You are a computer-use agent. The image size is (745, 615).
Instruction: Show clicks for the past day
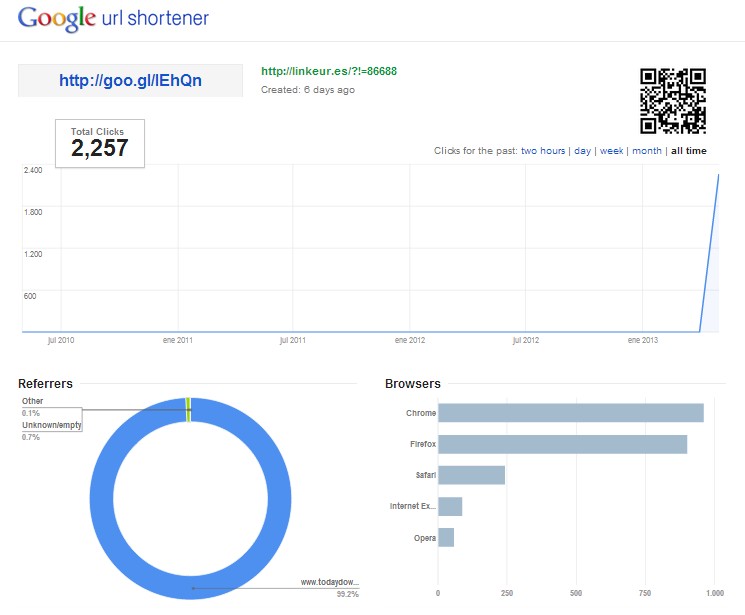(582, 151)
